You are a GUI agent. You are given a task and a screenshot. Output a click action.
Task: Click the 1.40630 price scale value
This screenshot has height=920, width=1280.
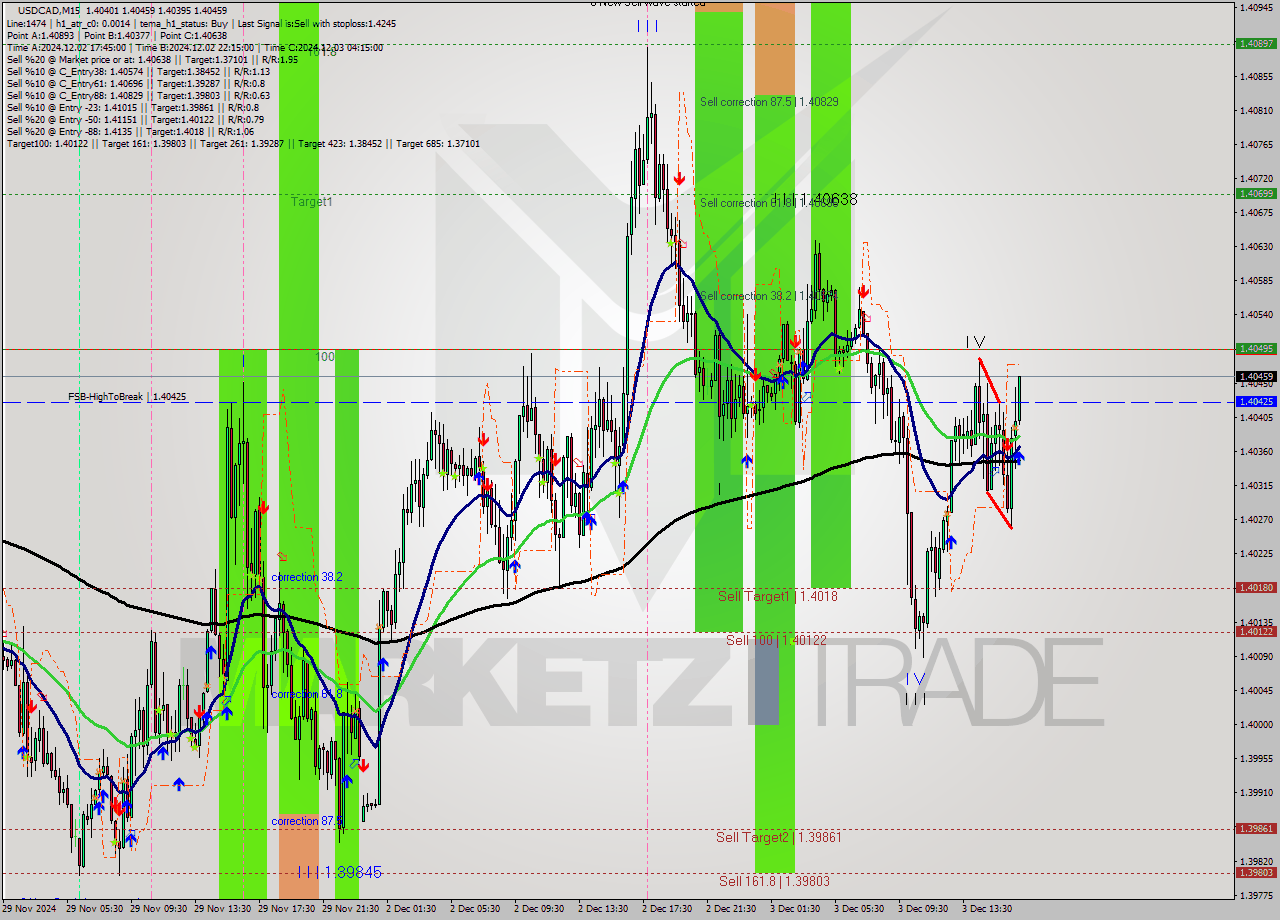click(1256, 246)
